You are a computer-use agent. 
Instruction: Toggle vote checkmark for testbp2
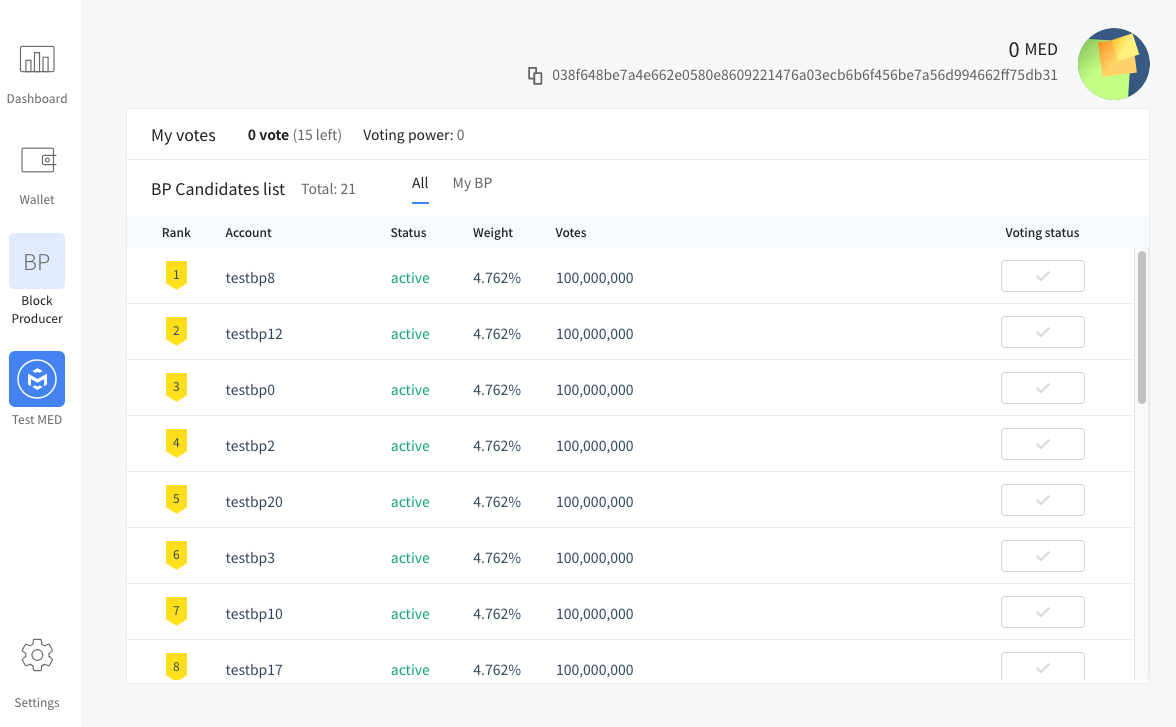tap(1042, 444)
